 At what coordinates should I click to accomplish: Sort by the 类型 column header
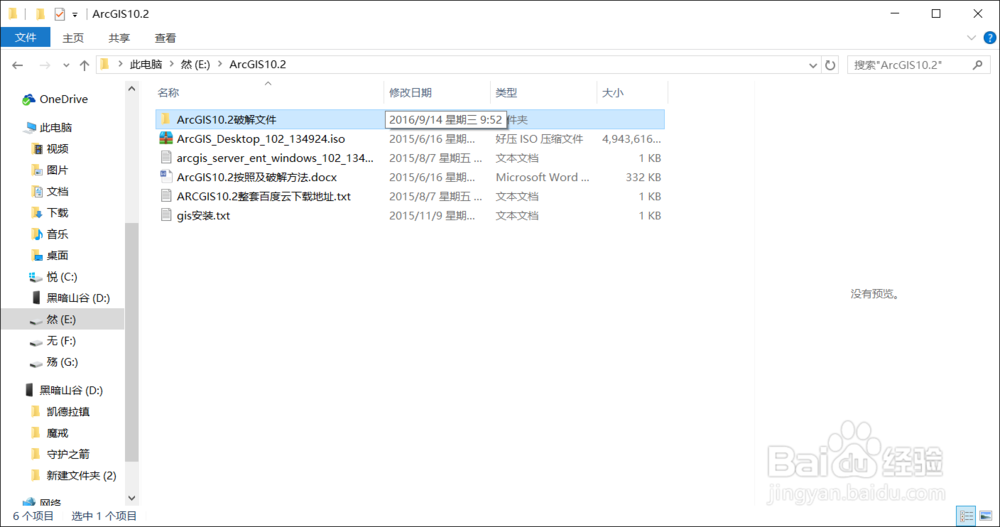506,93
